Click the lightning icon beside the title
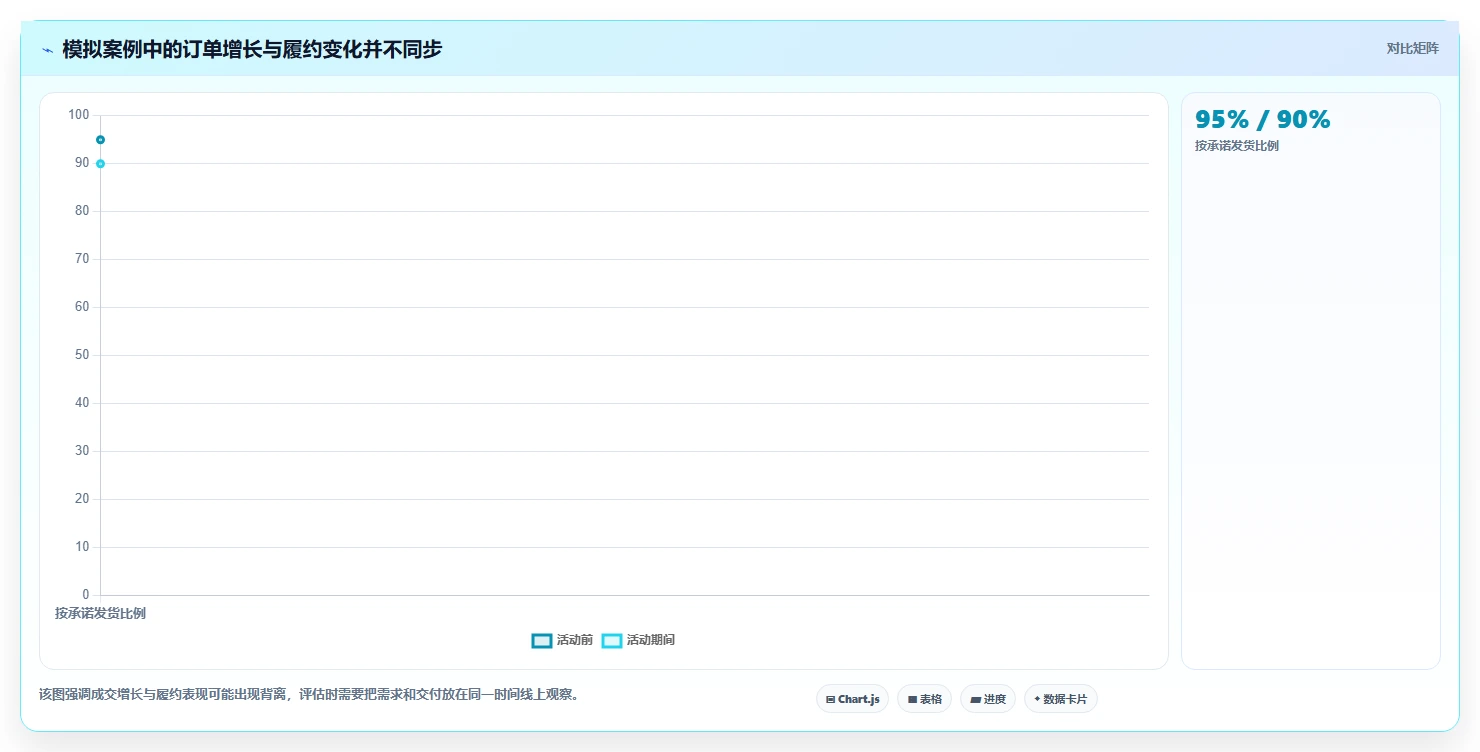1480x752 pixels. point(47,50)
